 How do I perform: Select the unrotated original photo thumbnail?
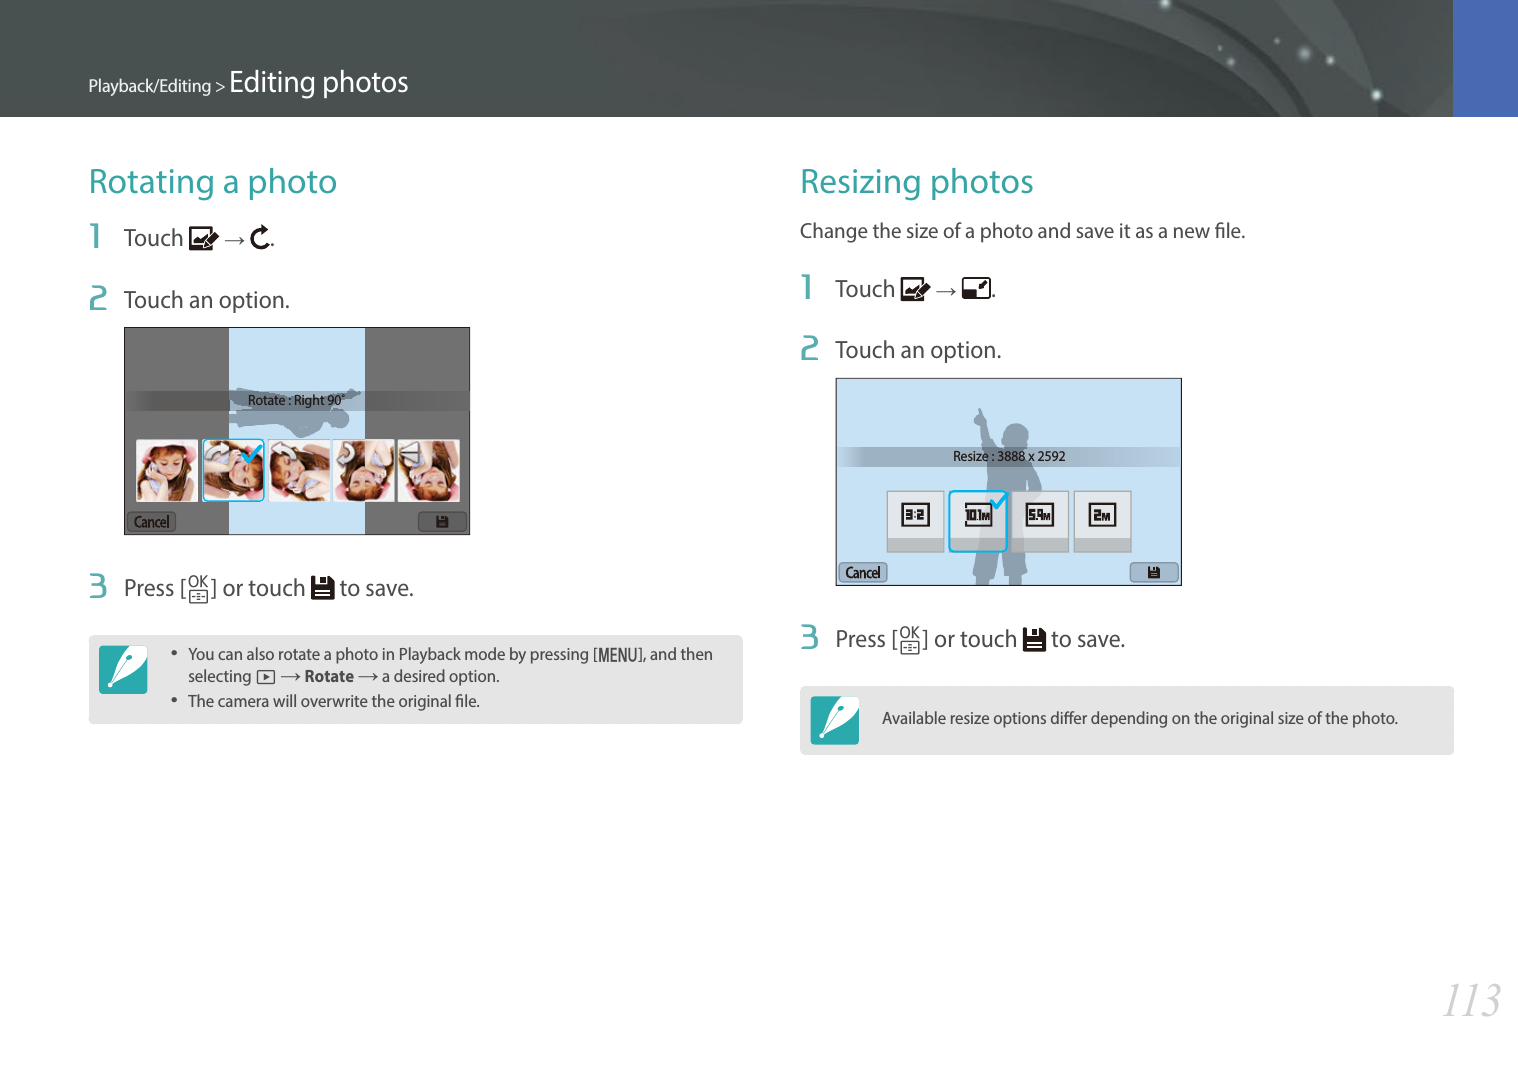[167, 470]
